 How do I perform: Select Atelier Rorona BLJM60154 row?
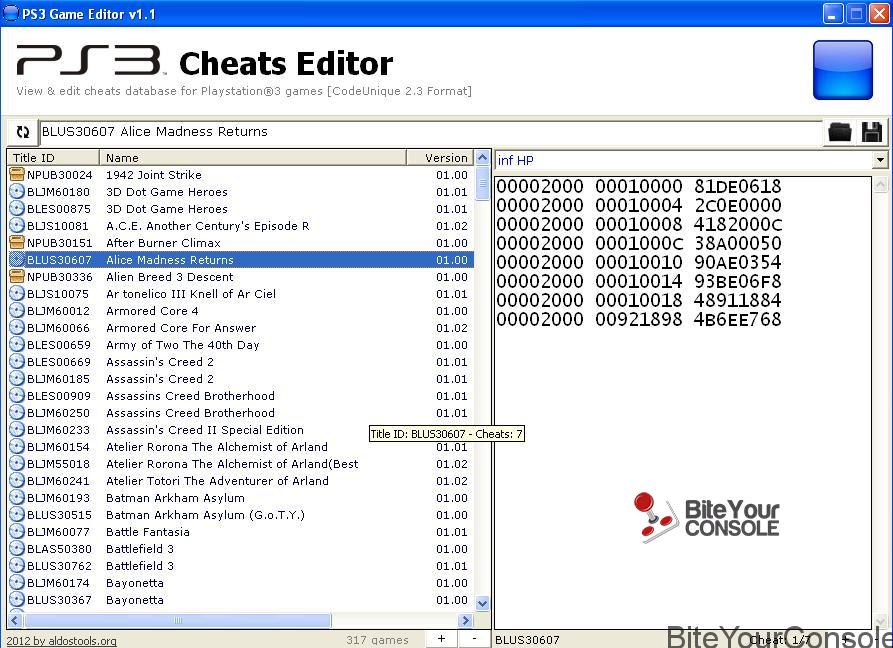coord(241,447)
